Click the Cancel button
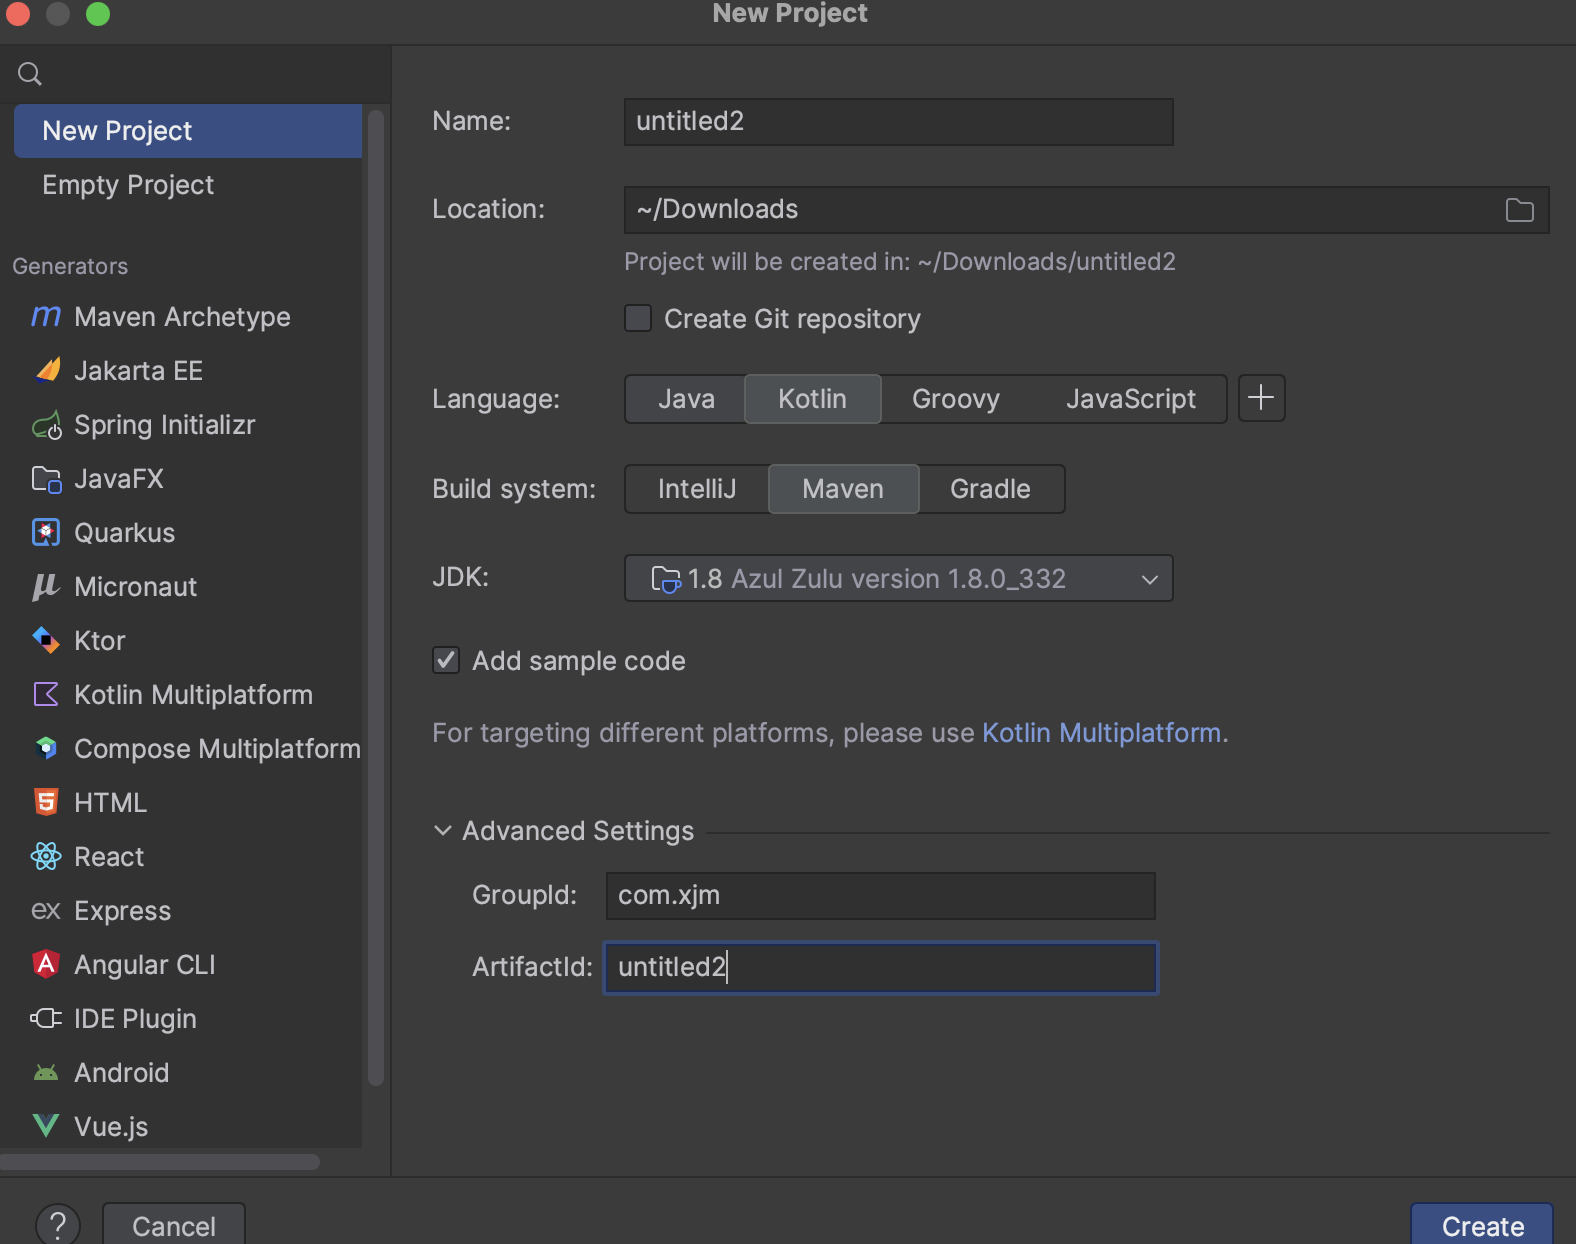This screenshot has height=1244, width=1576. pyautogui.click(x=174, y=1225)
